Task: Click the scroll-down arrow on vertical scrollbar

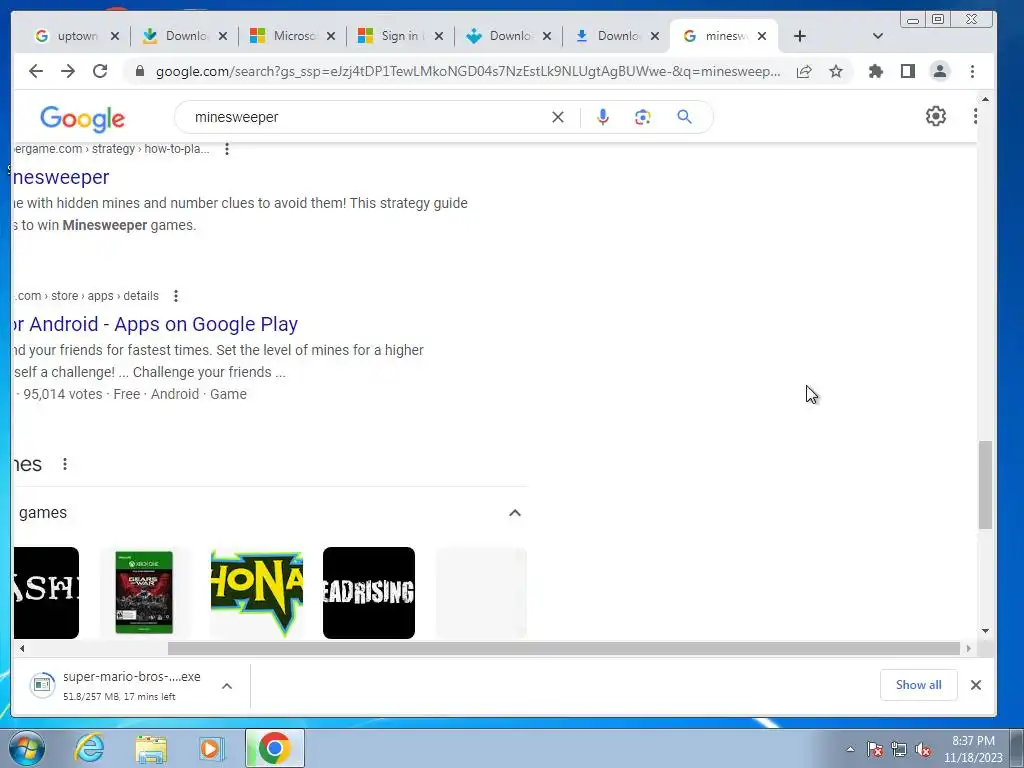Action: coord(985,631)
